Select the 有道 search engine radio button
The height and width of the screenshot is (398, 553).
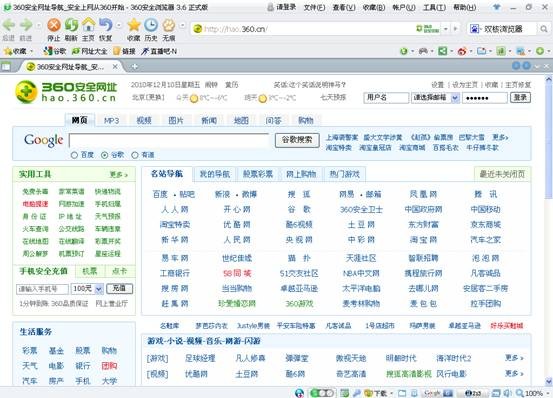click(x=135, y=155)
